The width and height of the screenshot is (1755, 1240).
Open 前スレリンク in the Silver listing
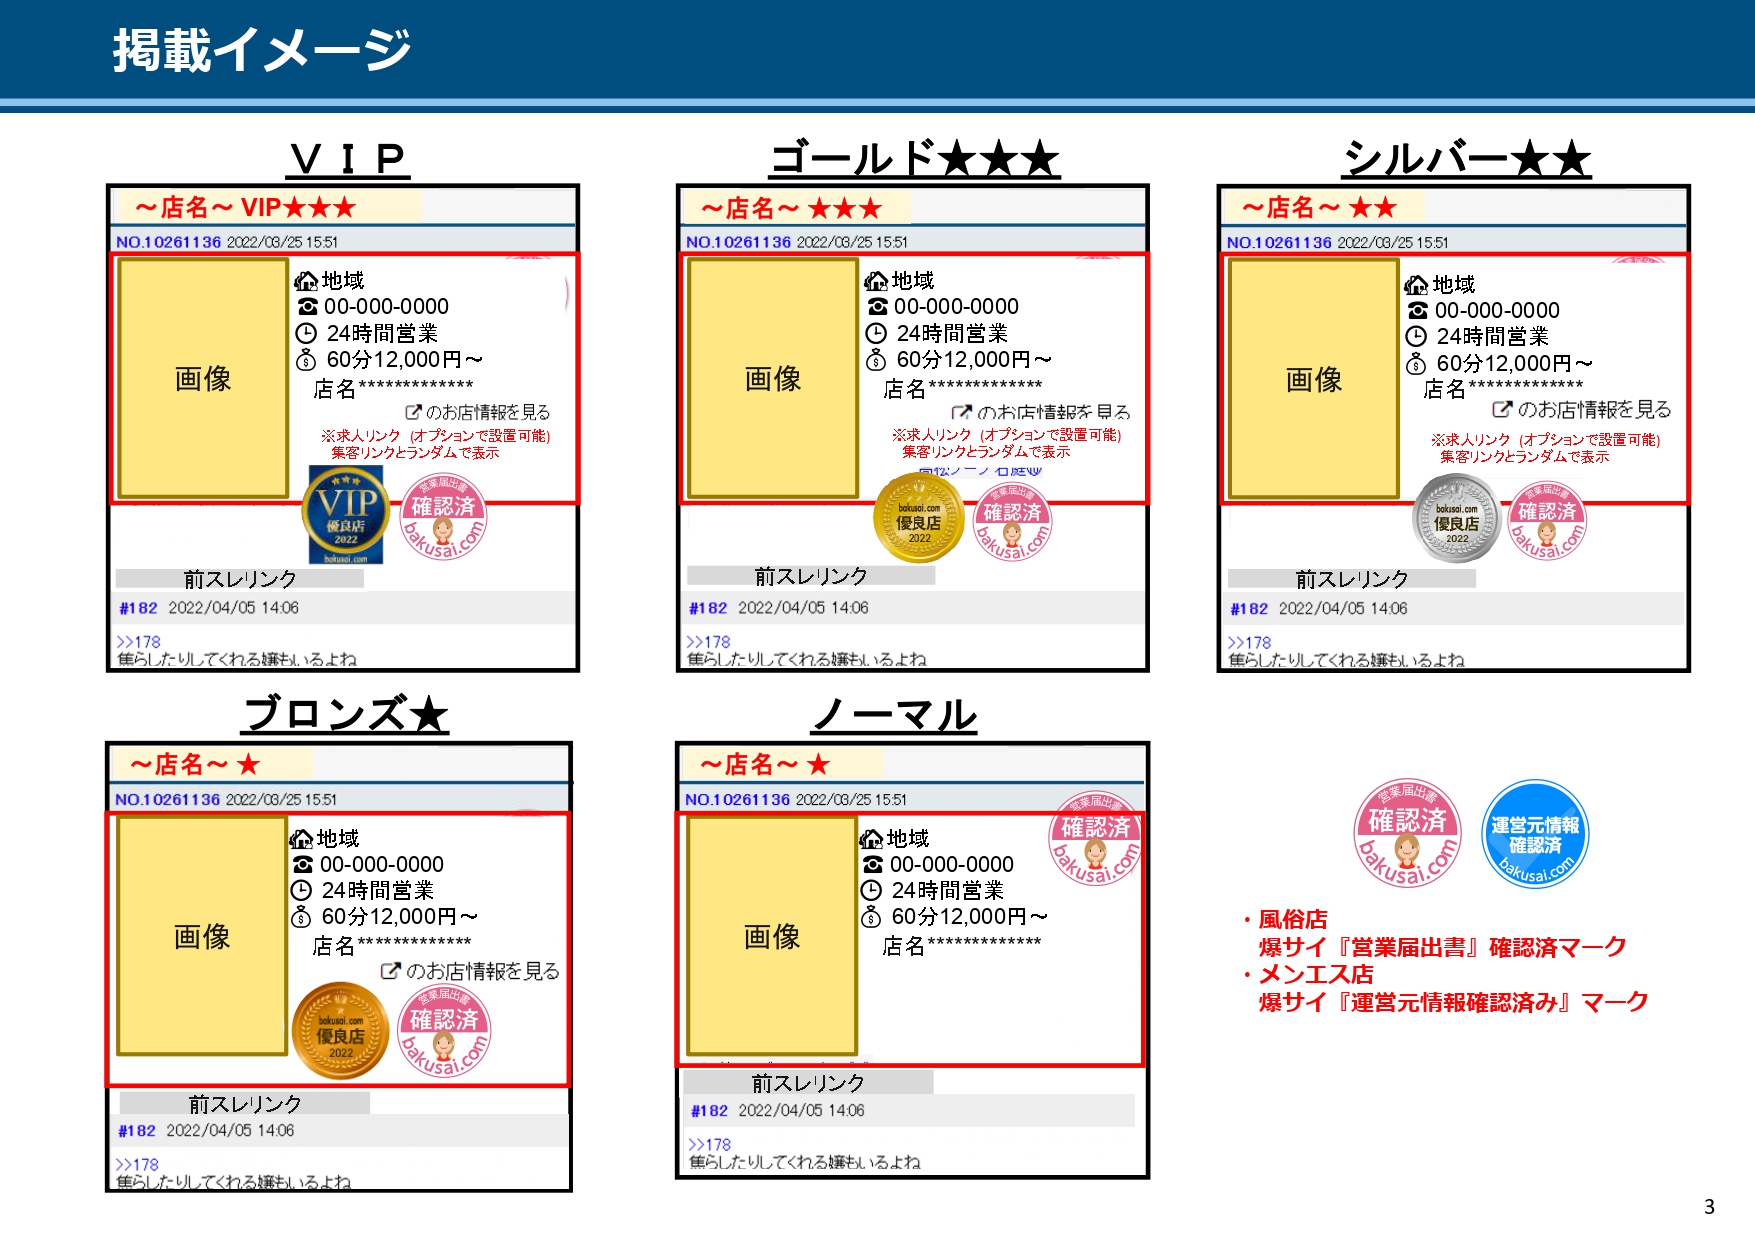1350,578
